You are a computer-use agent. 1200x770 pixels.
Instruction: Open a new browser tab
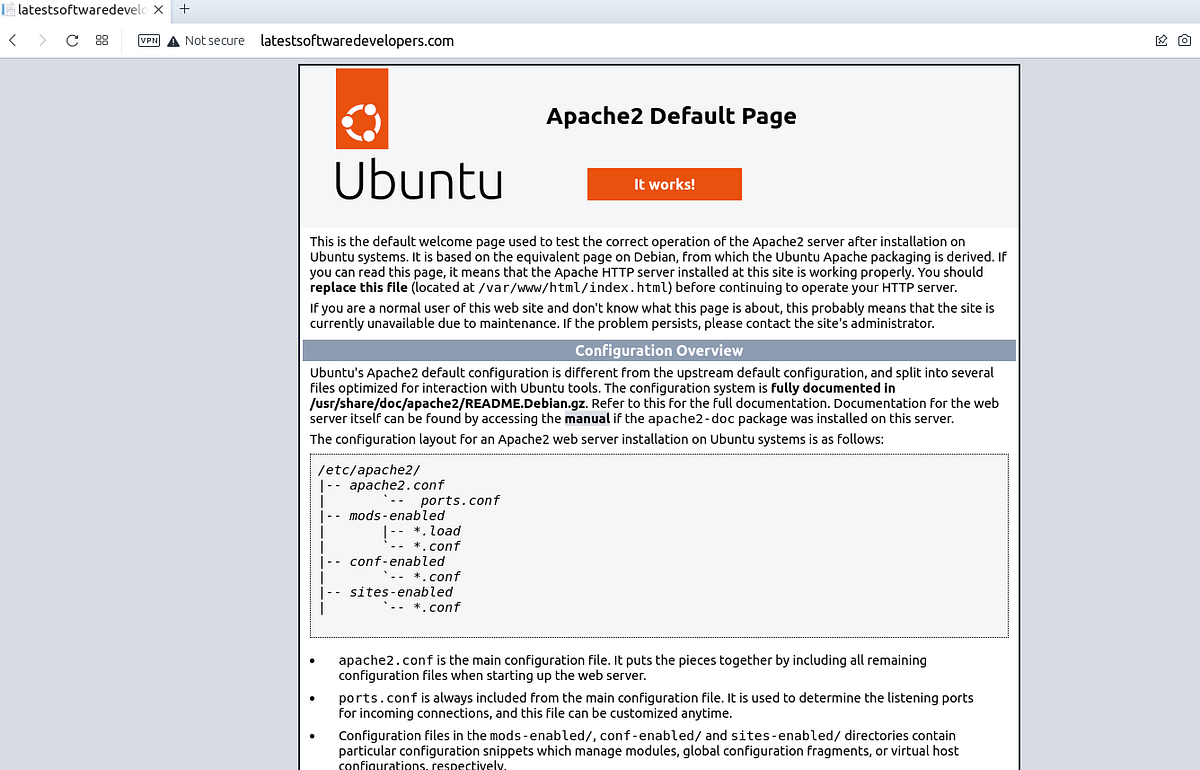pyautogui.click(x=184, y=10)
